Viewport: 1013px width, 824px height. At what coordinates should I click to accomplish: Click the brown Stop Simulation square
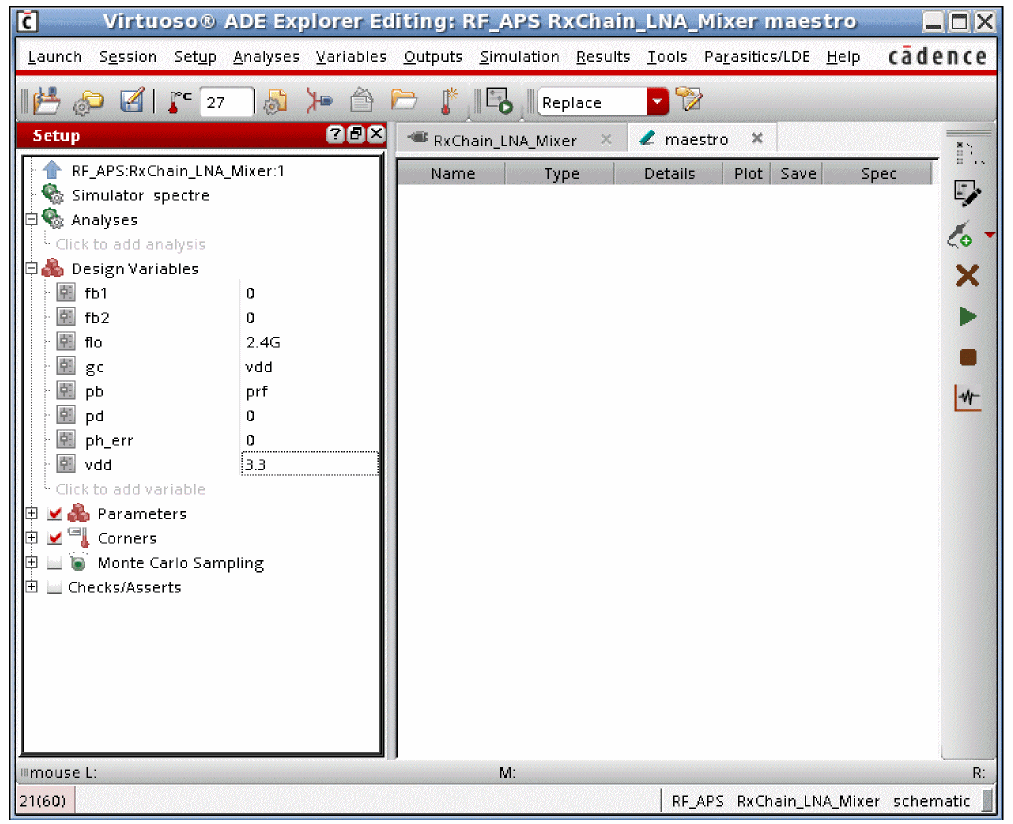967,357
